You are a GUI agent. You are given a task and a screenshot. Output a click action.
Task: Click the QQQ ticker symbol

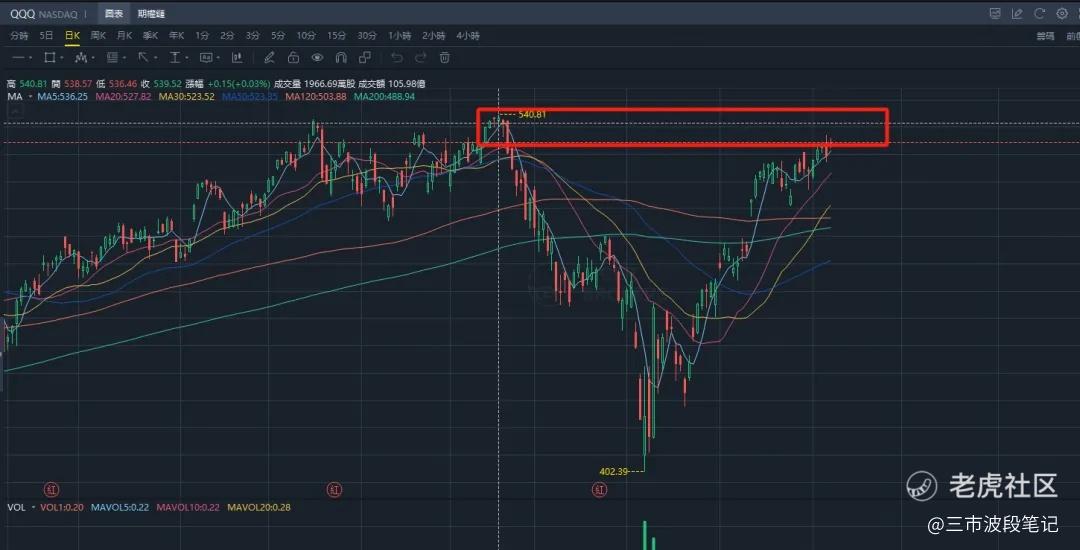[22, 14]
